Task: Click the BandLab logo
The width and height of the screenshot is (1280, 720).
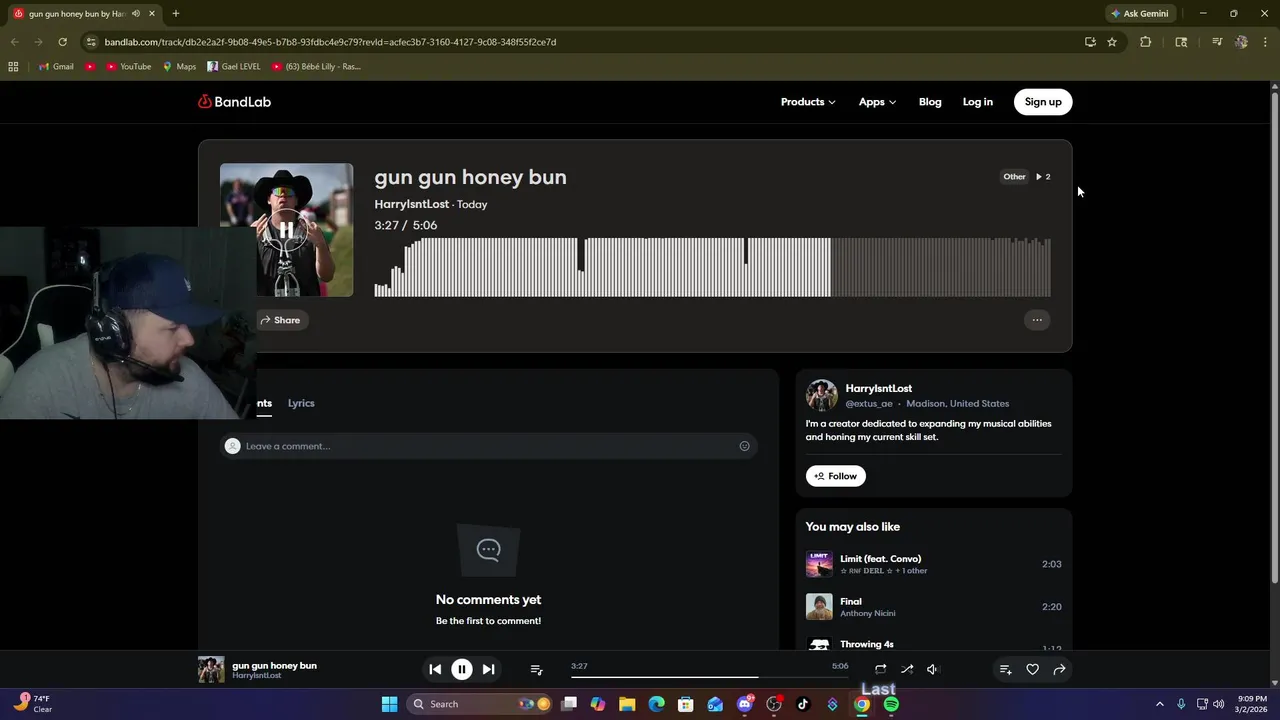Action: point(234,102)
